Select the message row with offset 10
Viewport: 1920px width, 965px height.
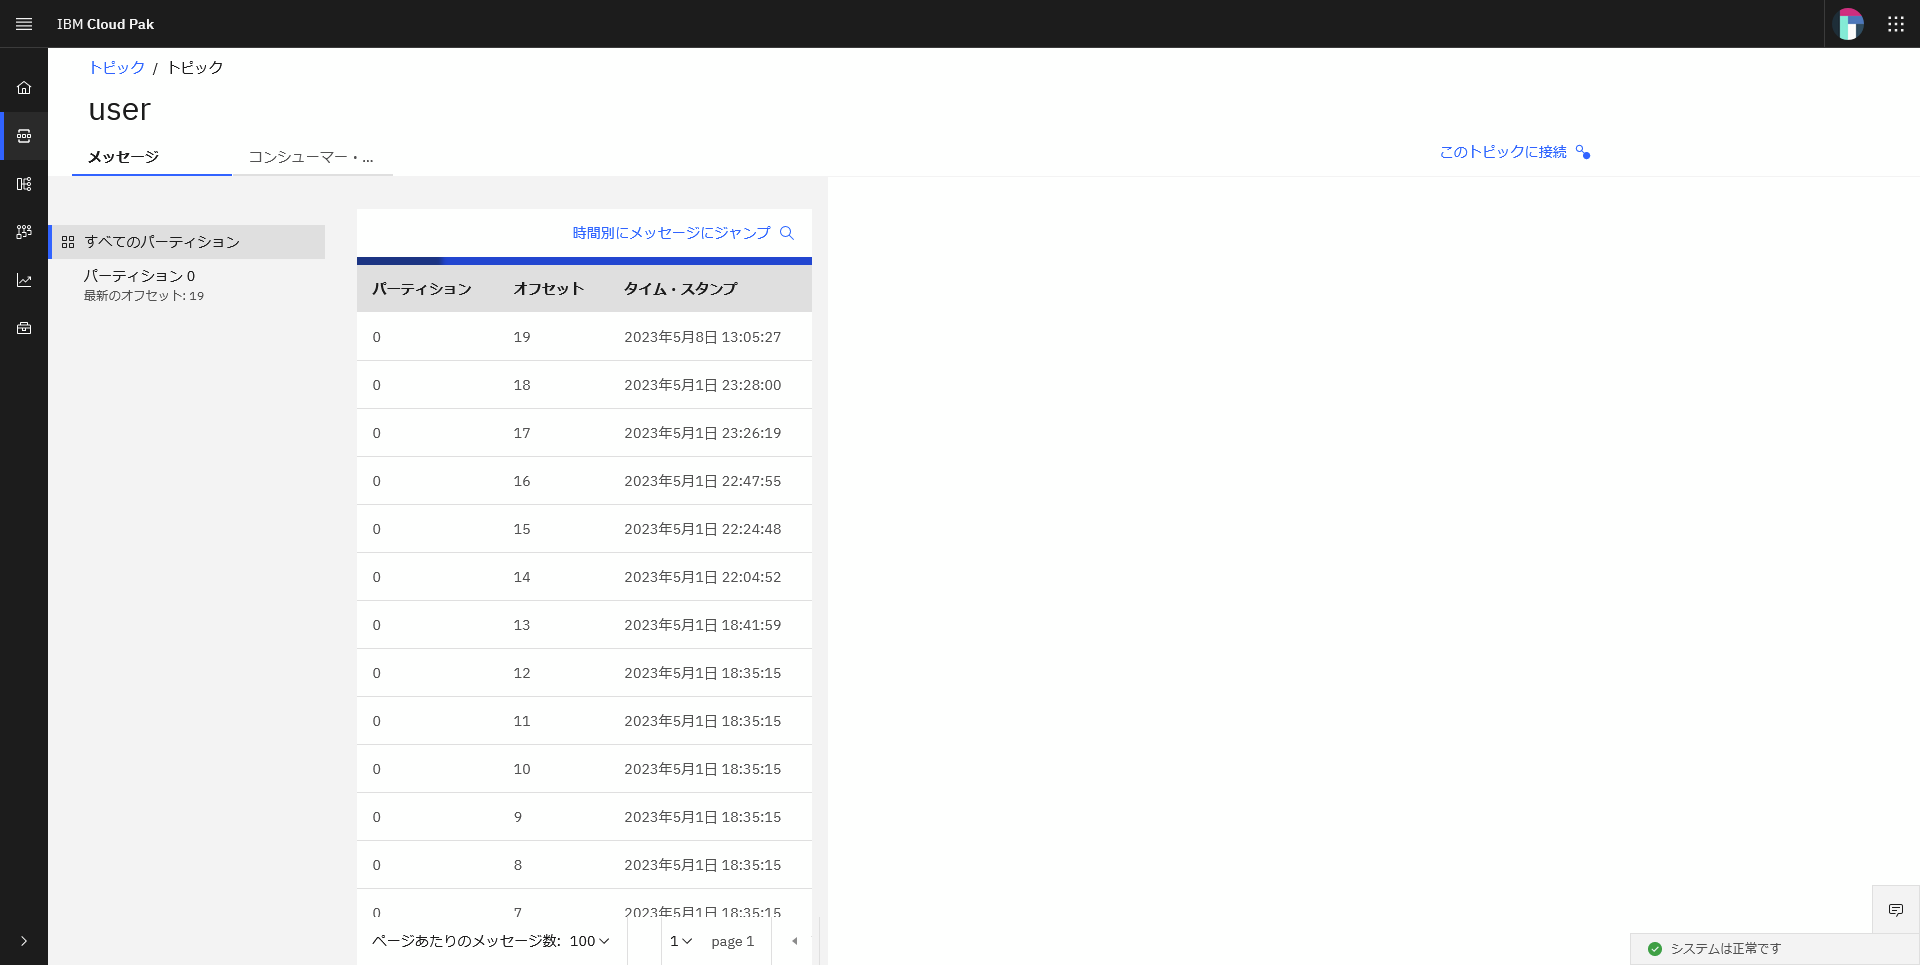point(584,769)
